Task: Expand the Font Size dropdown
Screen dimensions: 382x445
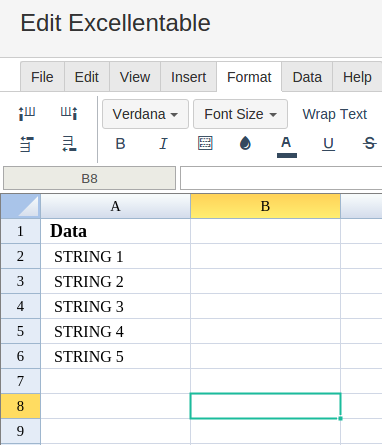Action: 240,114
